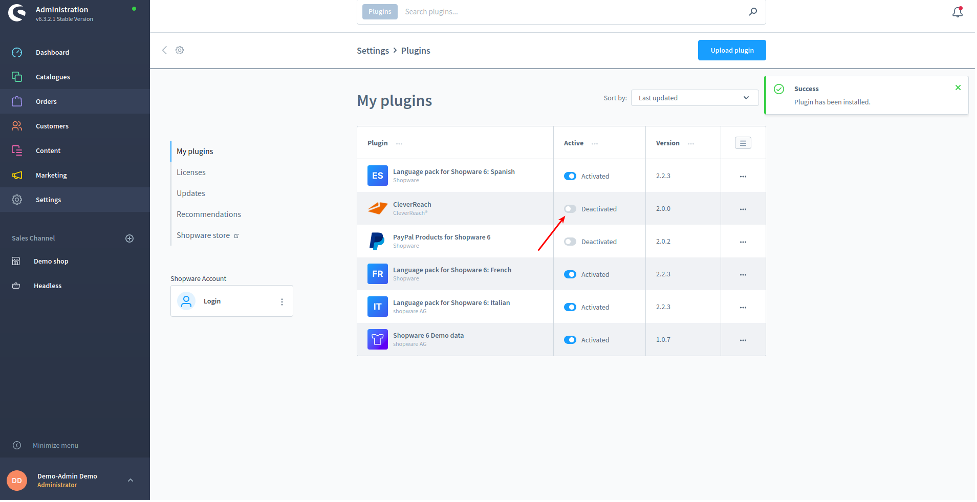Click the back arrow near Settings breadcrumb
This screenshot has height=502, width=977.
tap(165, 50)
